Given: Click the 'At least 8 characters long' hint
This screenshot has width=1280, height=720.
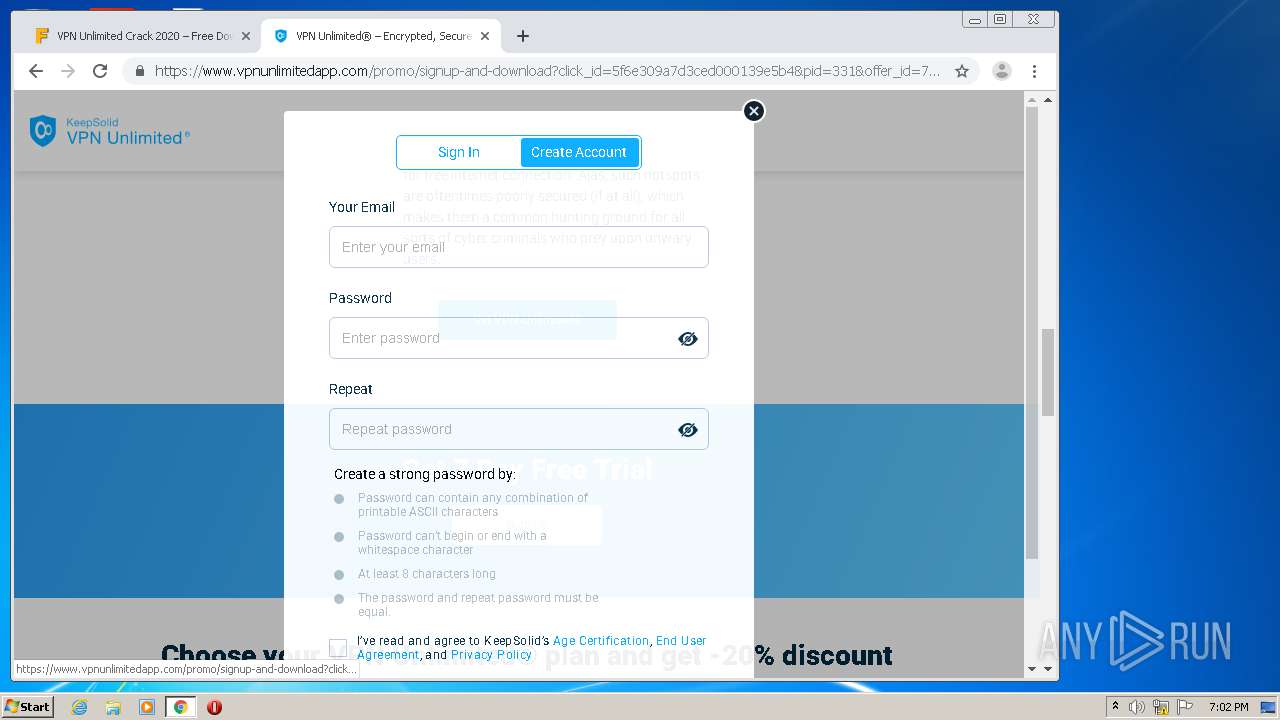Looking at the screenshot, I should 427,574.
